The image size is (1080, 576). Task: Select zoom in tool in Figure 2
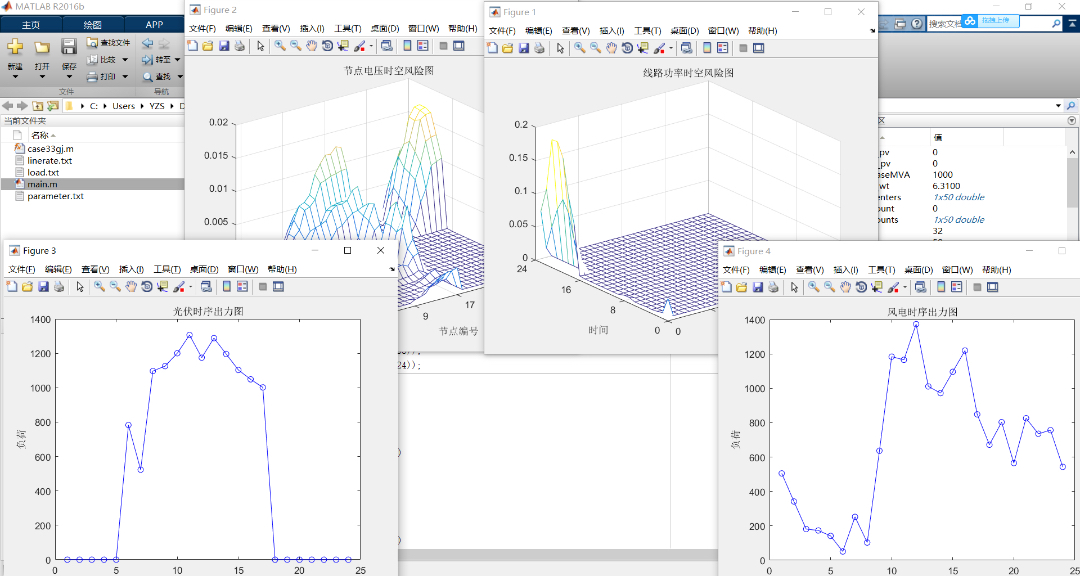280,46
